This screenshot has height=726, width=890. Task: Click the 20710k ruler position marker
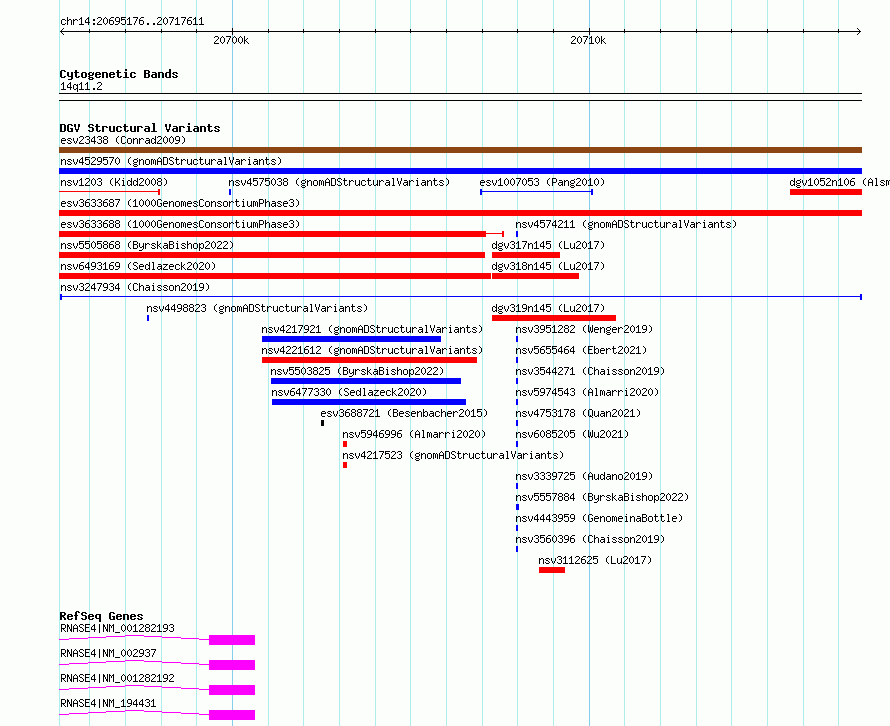[589, 40]
